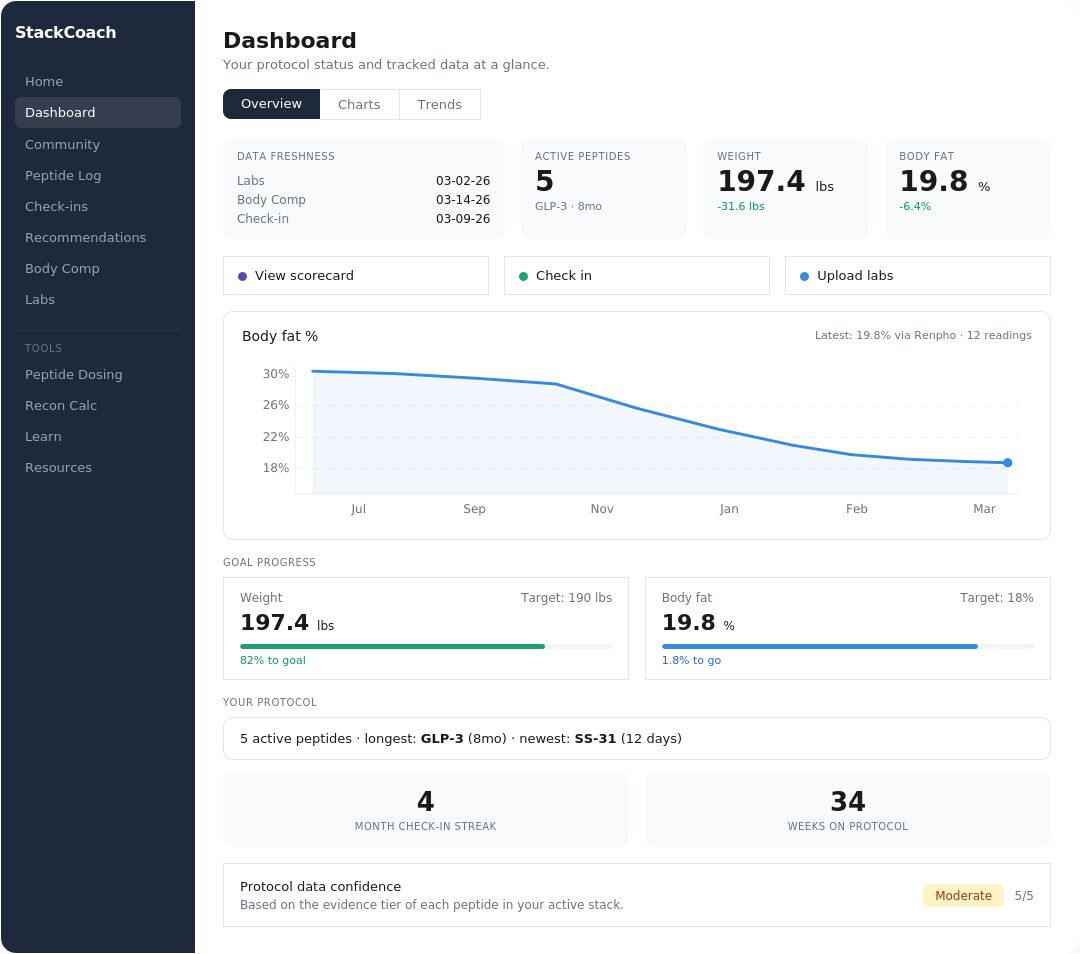
Task: Open Peptide Dosing tool
Action: [73, 375]
